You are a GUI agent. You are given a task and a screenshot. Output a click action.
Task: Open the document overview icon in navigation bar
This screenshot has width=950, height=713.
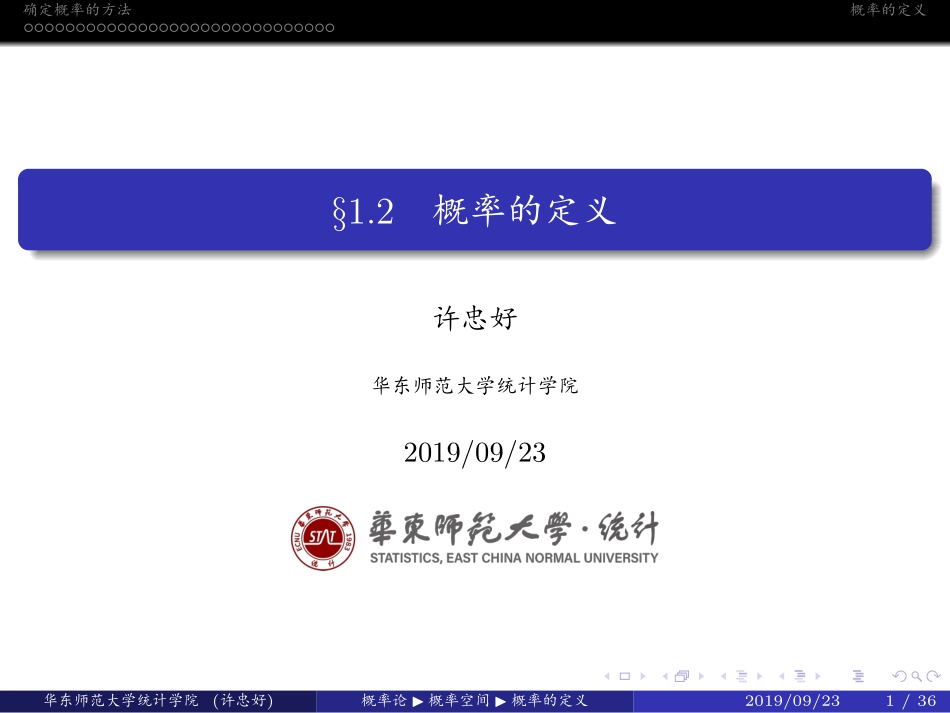(x=860, y=675)
